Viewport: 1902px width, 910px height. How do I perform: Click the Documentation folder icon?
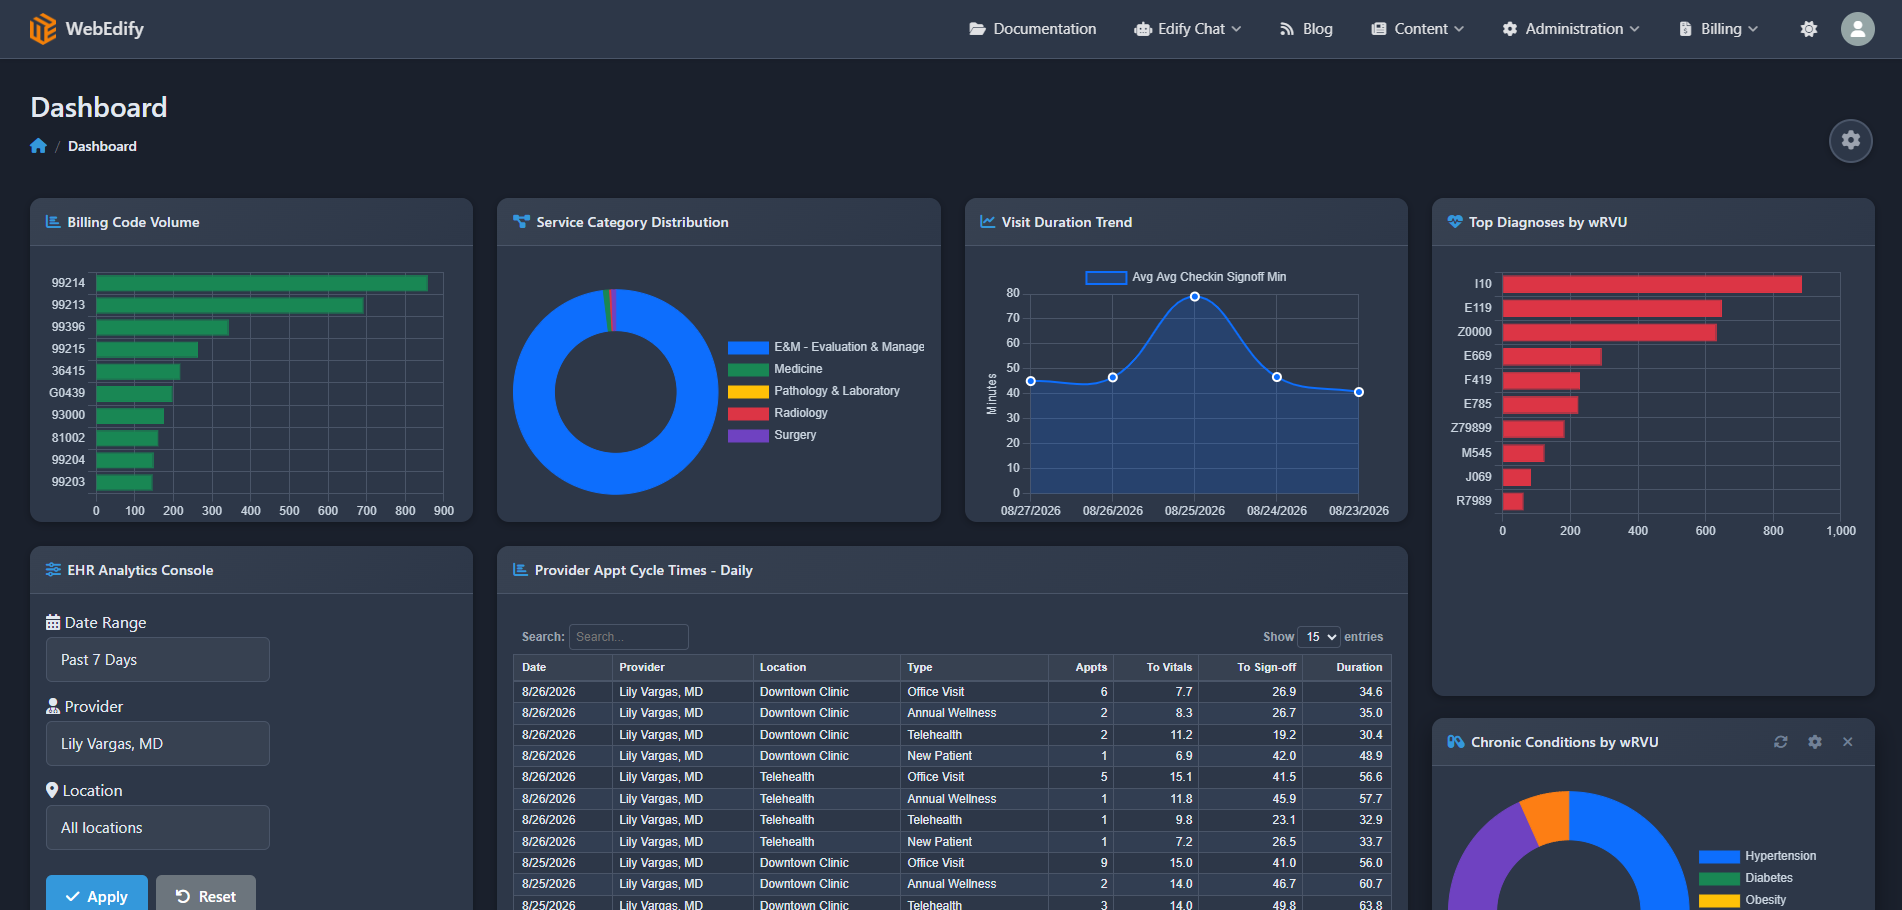(977, 29)
